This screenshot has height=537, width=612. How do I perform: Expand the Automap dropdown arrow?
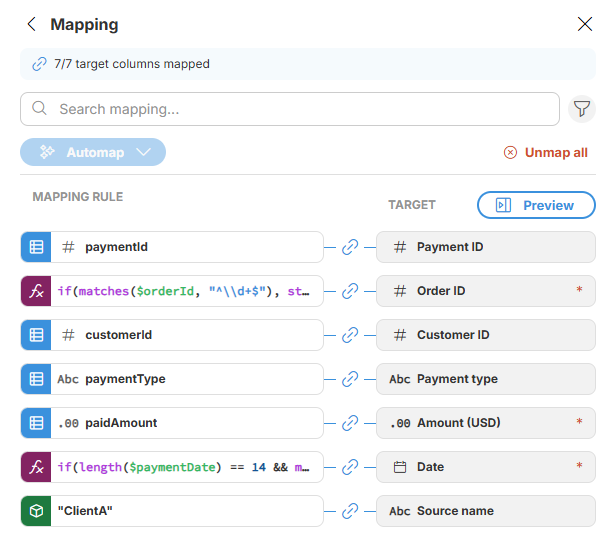click(x=143, y=152)
